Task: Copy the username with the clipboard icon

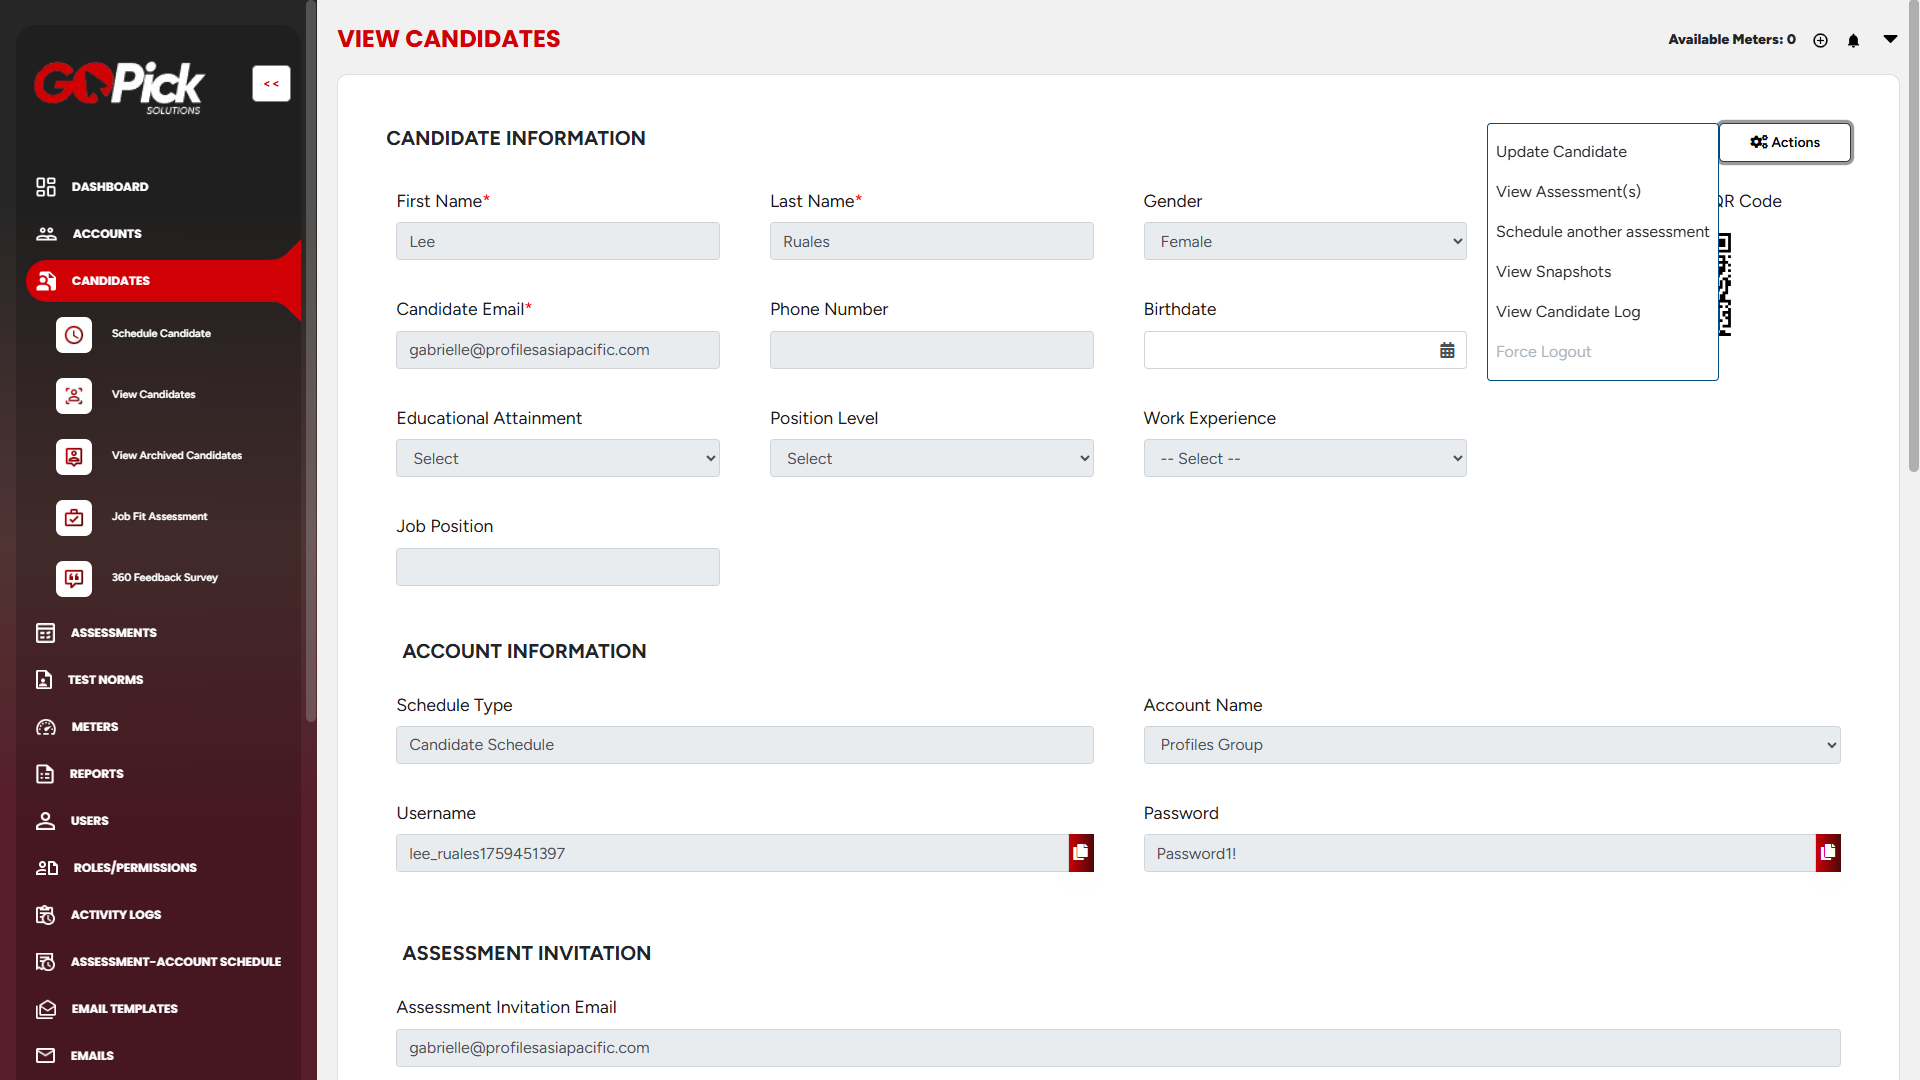Action: point(1081,853)
